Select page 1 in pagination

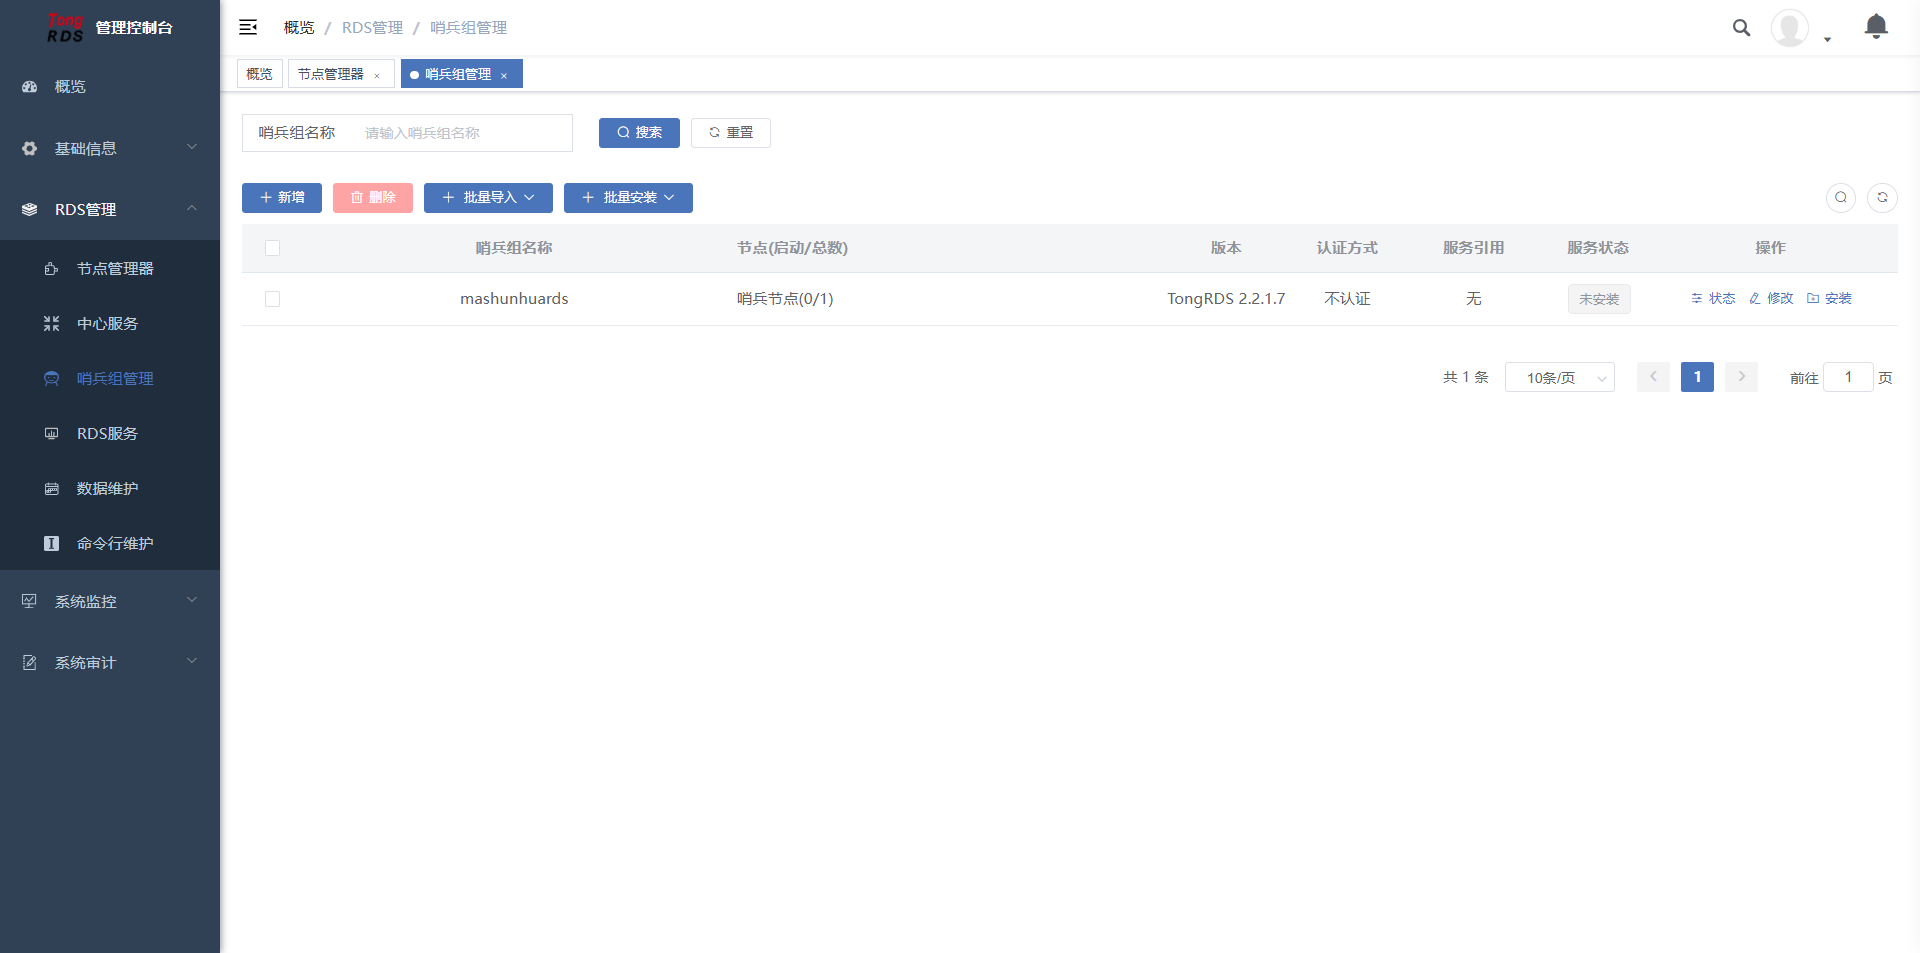(x=1697, y=377)
